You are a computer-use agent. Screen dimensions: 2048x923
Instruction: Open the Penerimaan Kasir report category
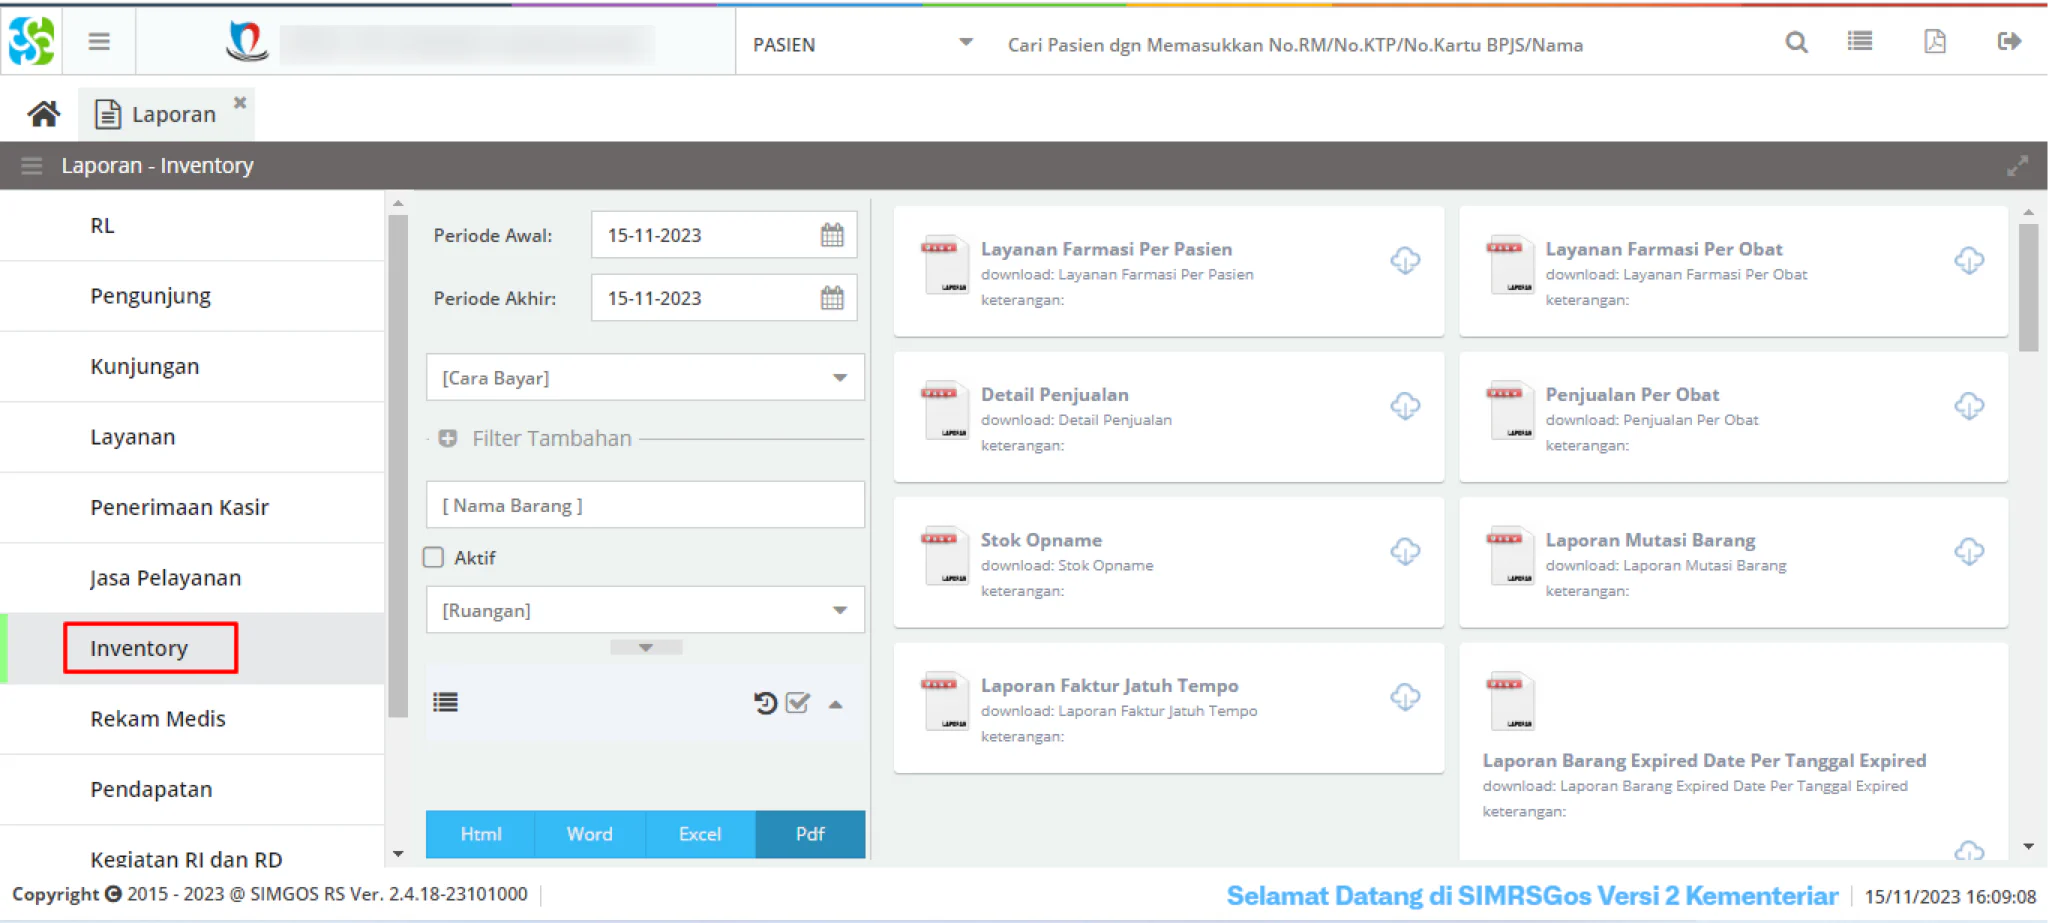pyautogui.click(x=192, y=507)
